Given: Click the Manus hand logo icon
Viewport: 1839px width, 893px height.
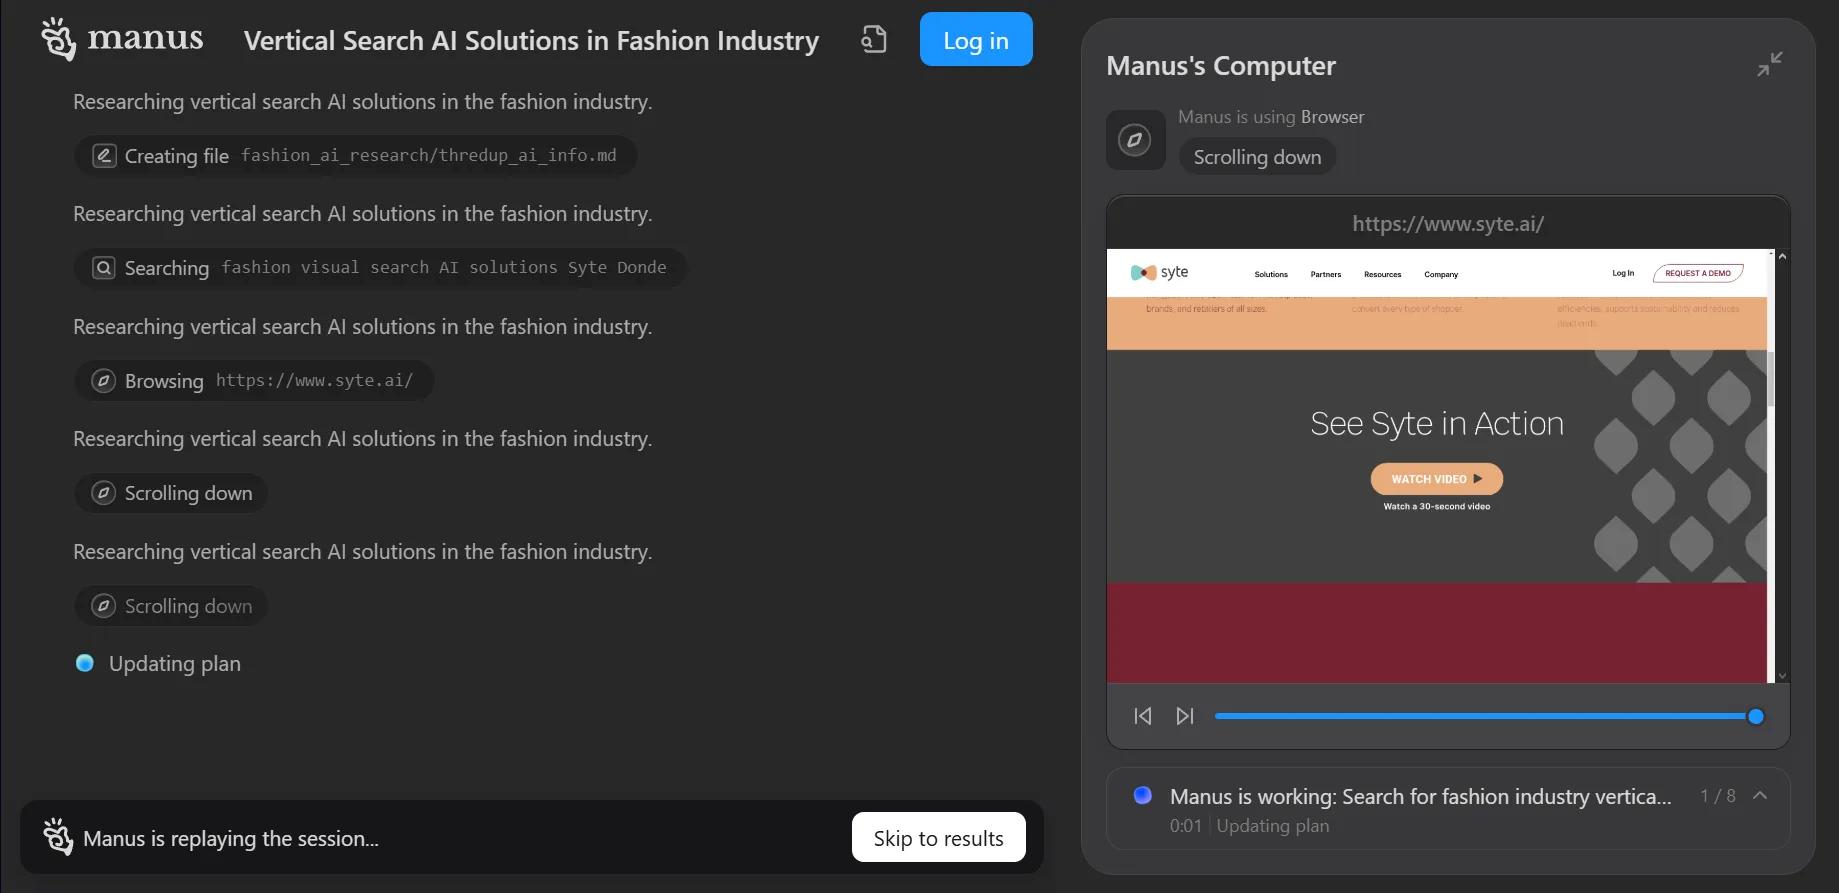Looking at the screenshot, I should 58,39.
